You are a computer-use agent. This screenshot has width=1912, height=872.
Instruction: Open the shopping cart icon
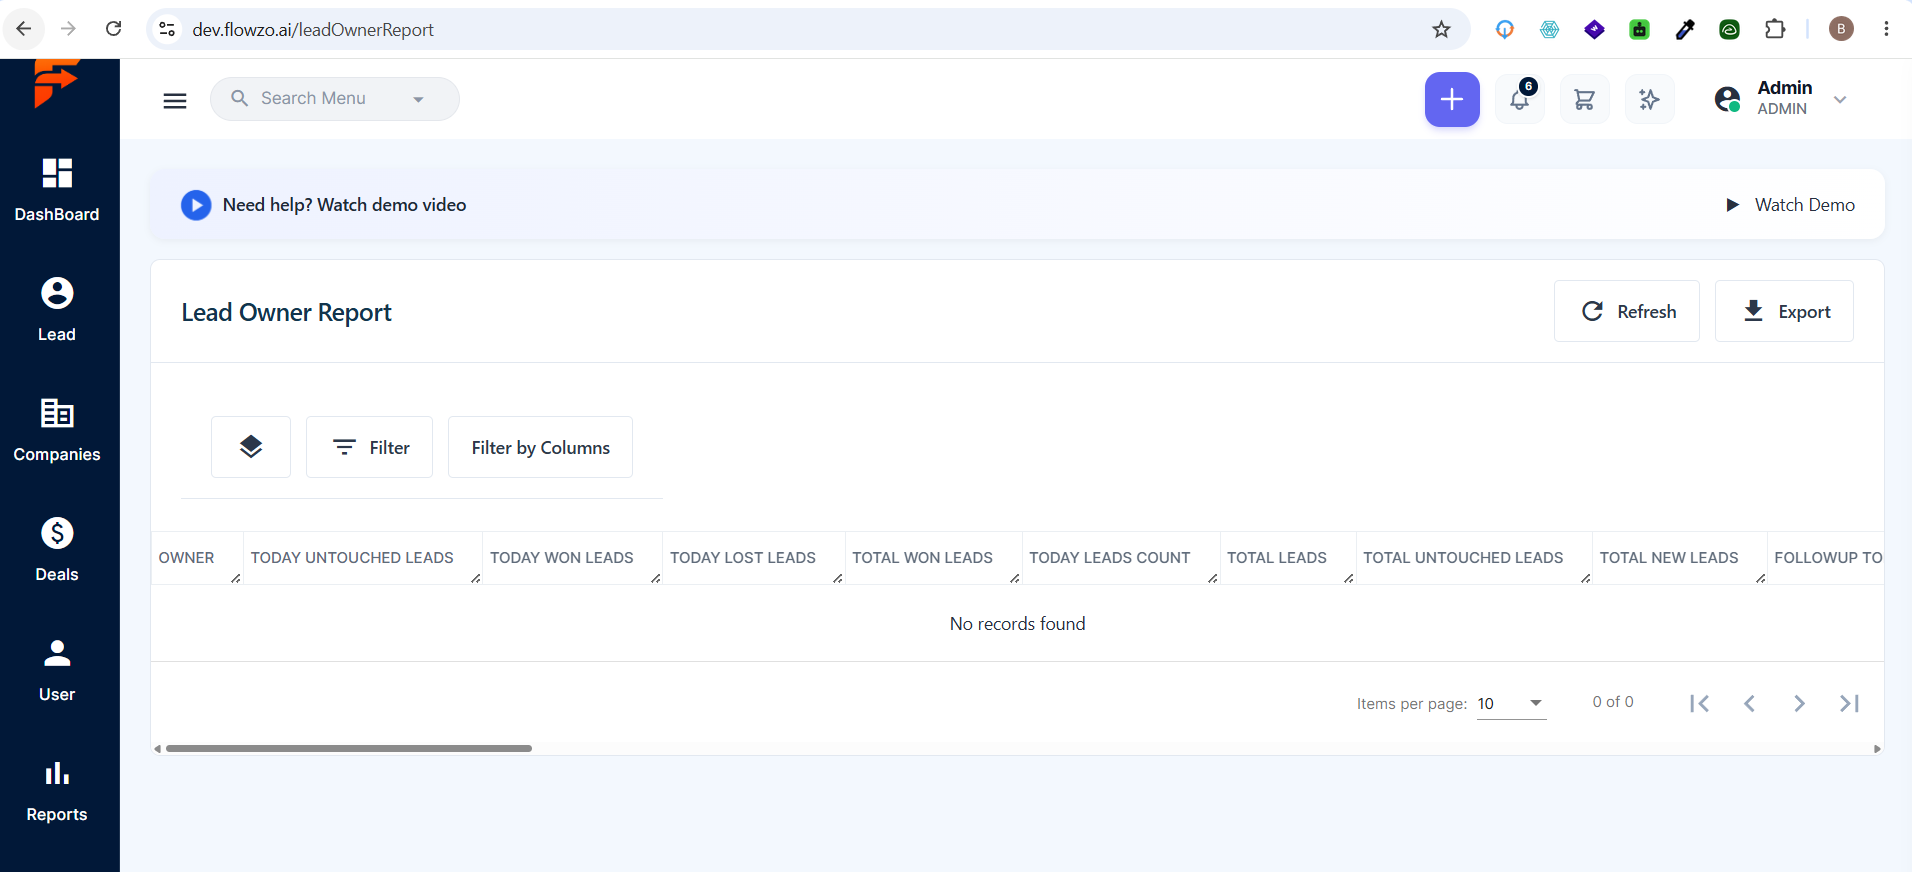point(1585,99)
